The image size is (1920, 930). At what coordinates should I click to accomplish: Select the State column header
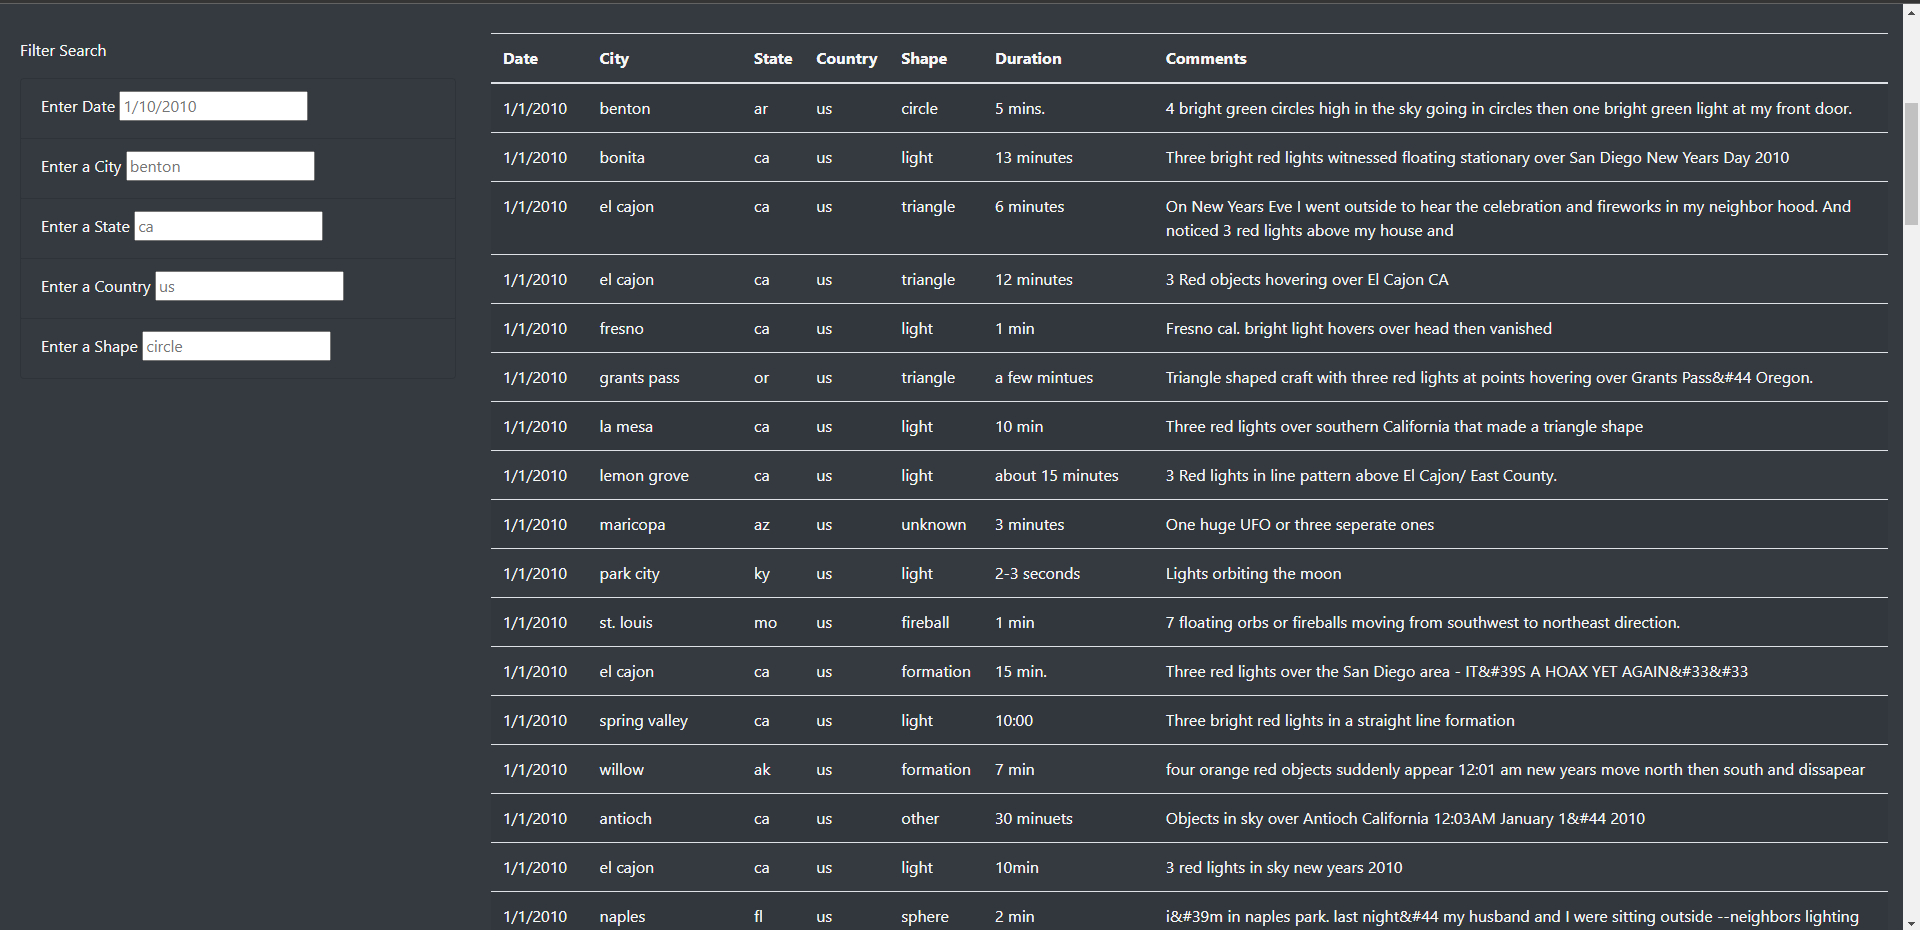(773, 58)
